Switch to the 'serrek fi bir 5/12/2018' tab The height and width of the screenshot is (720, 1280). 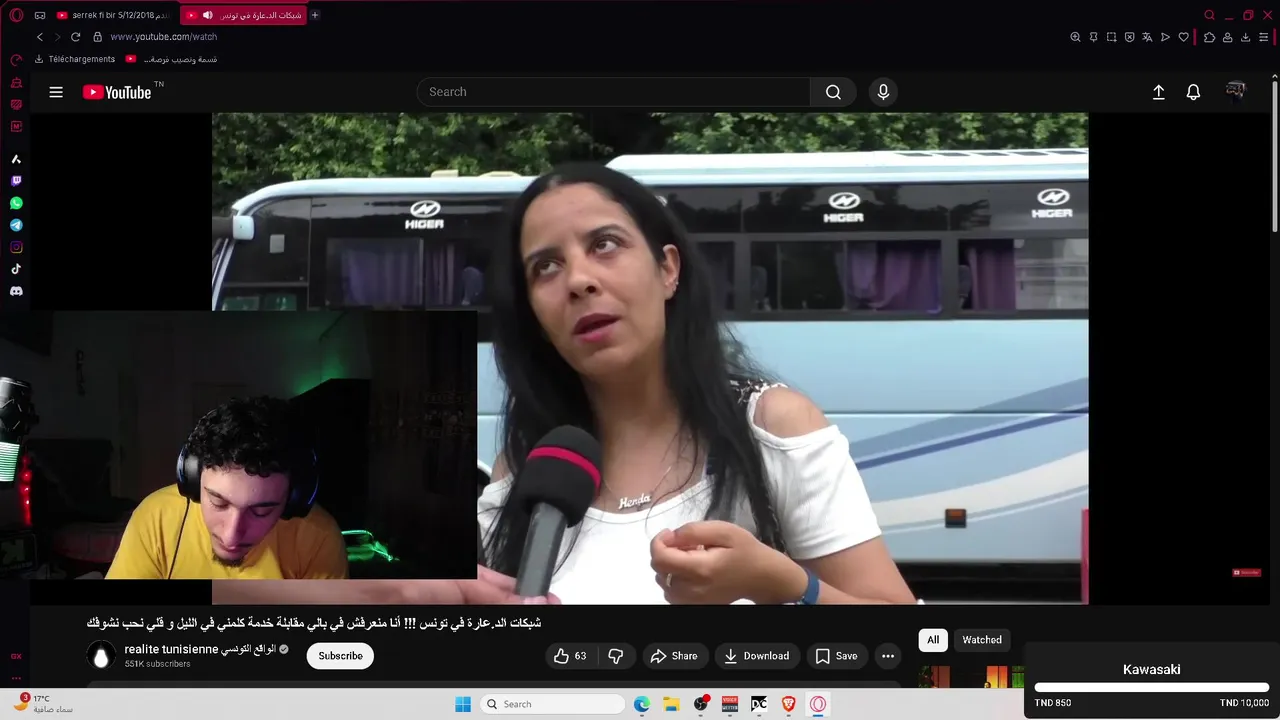[x=113, y=15]
